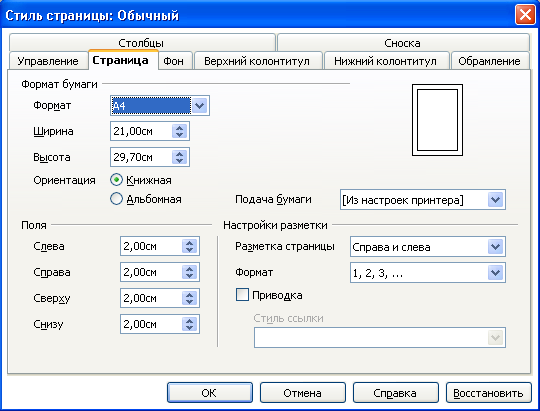
Task: Click into the Ширина width field
Action: pos(142,131)
